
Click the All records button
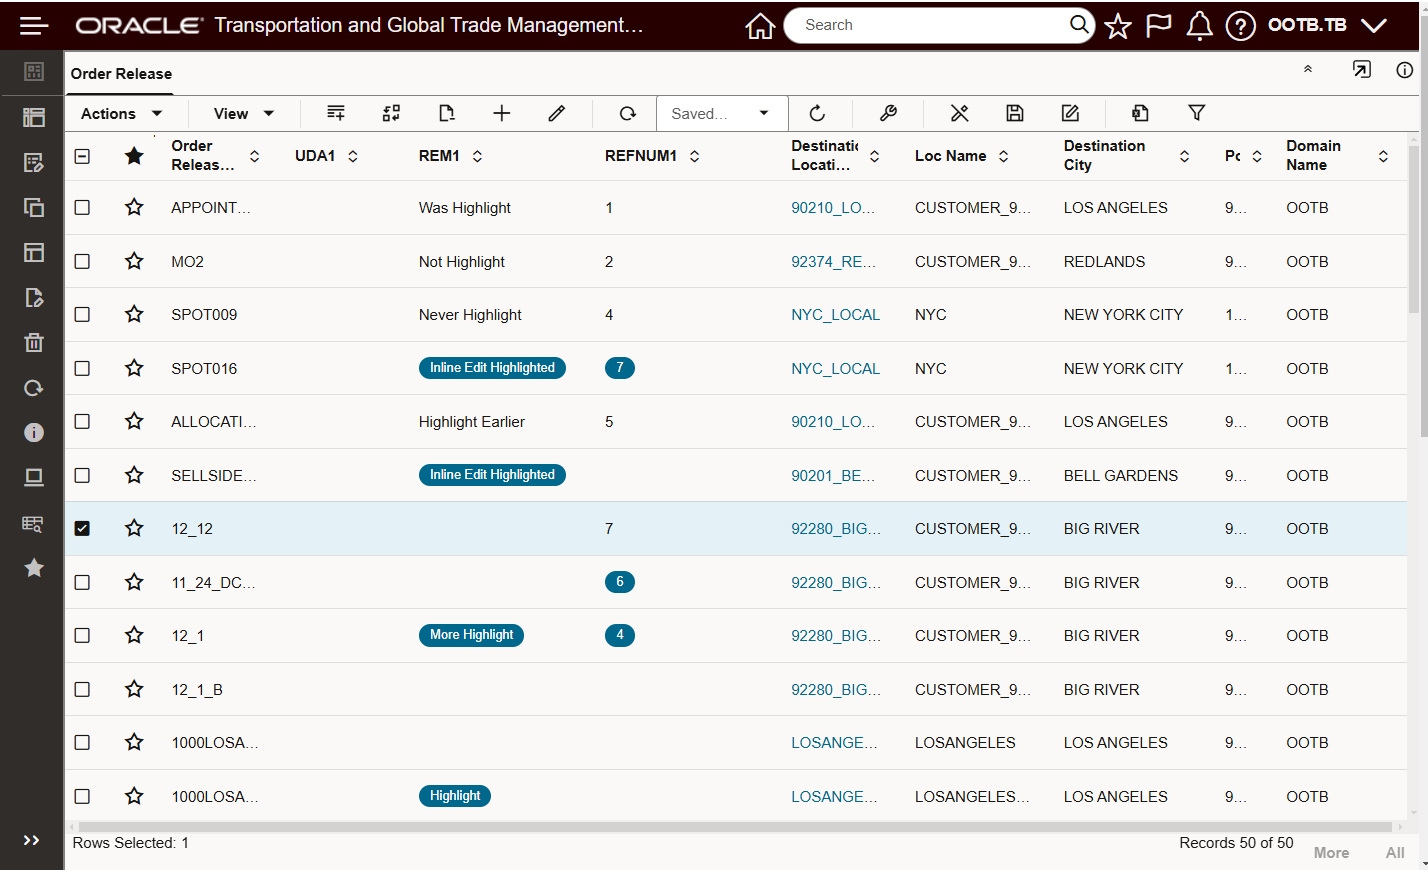tap(1395, 852)
